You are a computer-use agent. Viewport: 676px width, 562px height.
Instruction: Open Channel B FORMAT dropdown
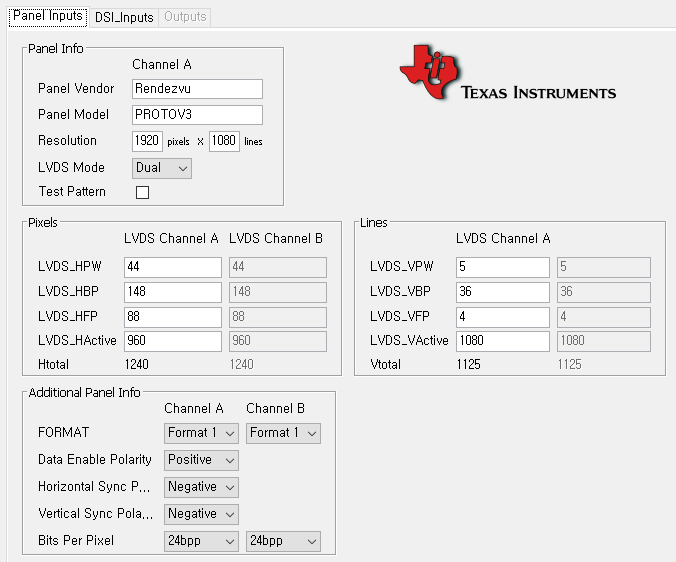(x=283, y=433)
